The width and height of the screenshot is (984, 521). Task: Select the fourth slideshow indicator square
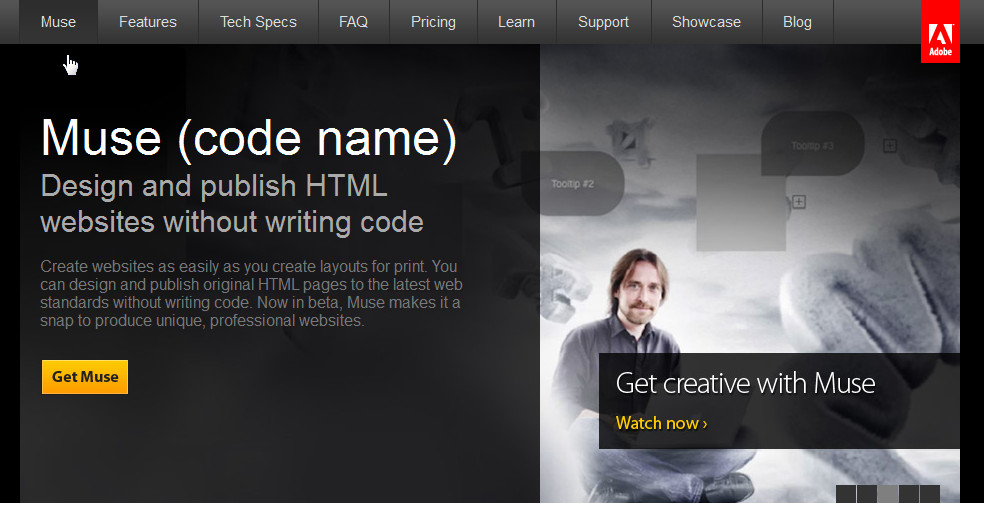point(909,494)
